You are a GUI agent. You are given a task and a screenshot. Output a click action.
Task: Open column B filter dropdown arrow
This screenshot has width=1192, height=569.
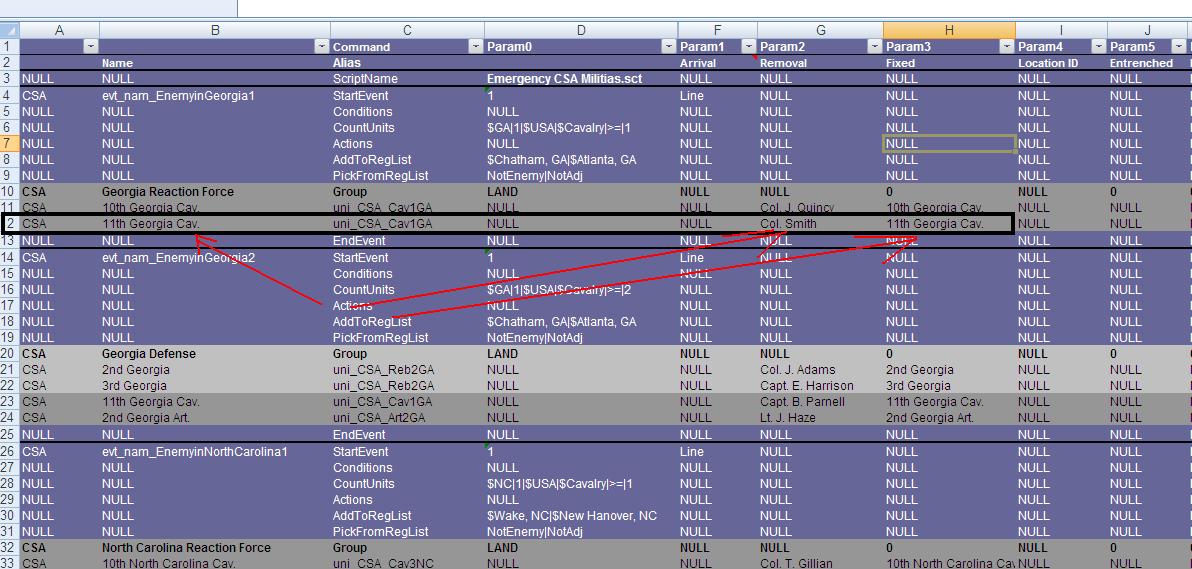[321, 47]
